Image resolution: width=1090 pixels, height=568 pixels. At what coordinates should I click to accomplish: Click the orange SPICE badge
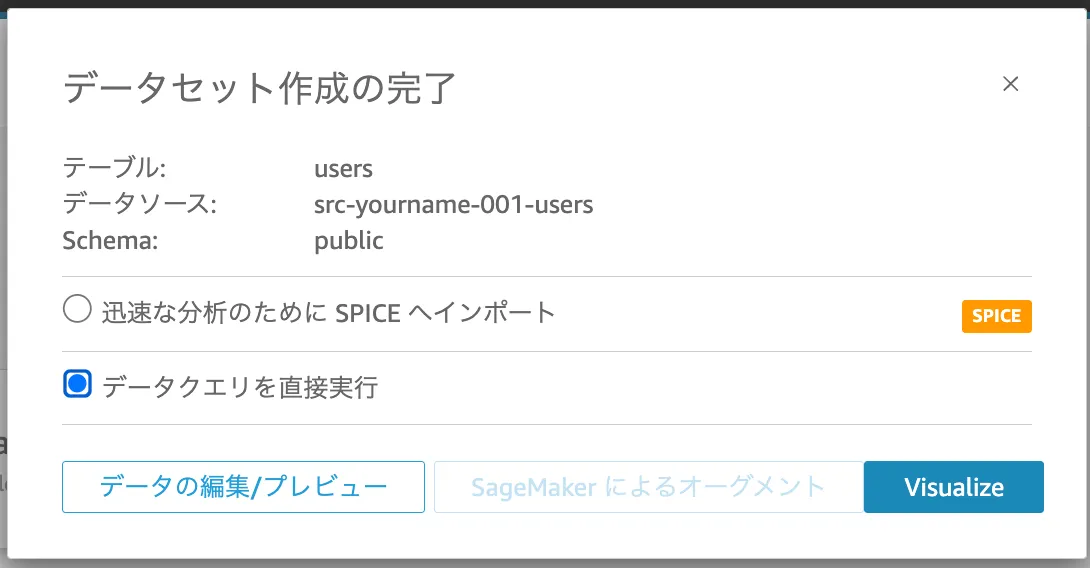996,316
